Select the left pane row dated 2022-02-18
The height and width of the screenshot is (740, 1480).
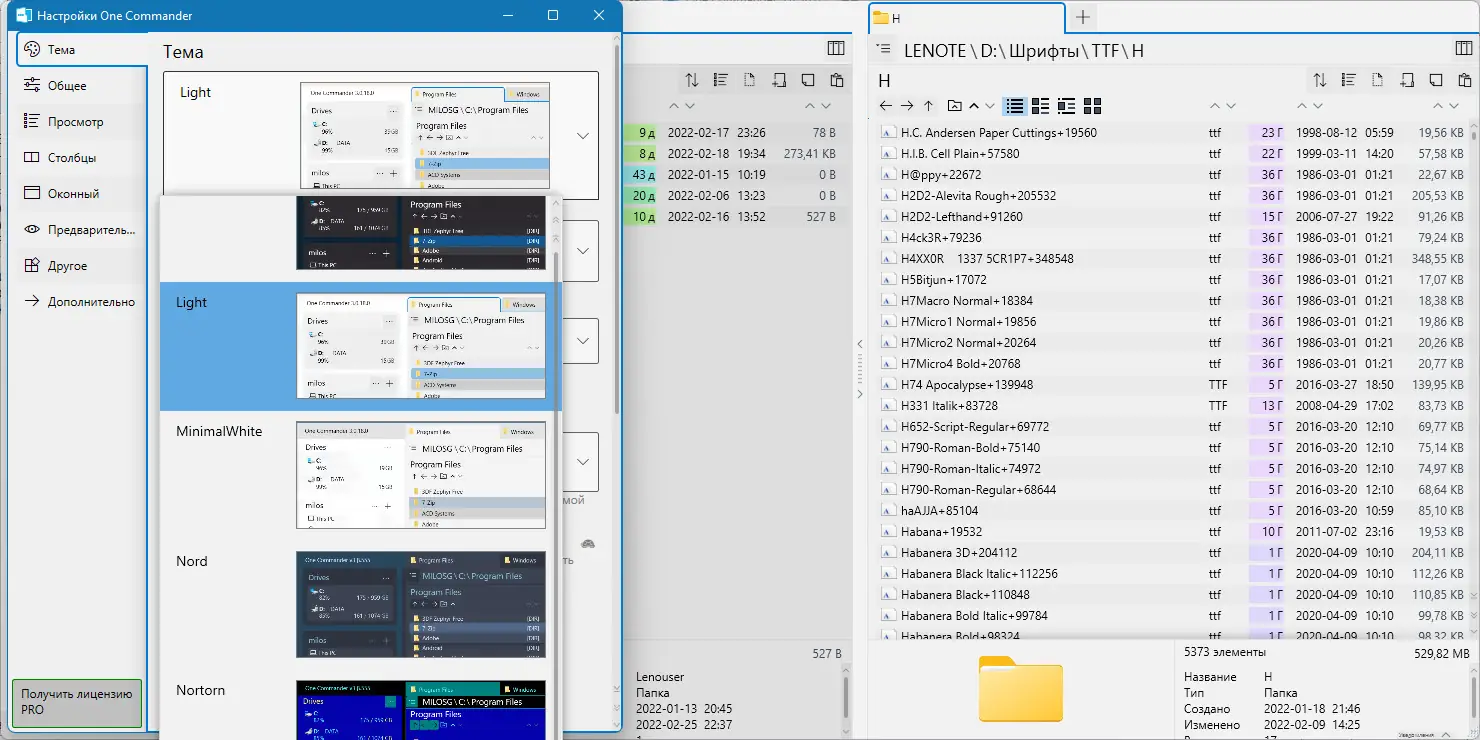734,154
